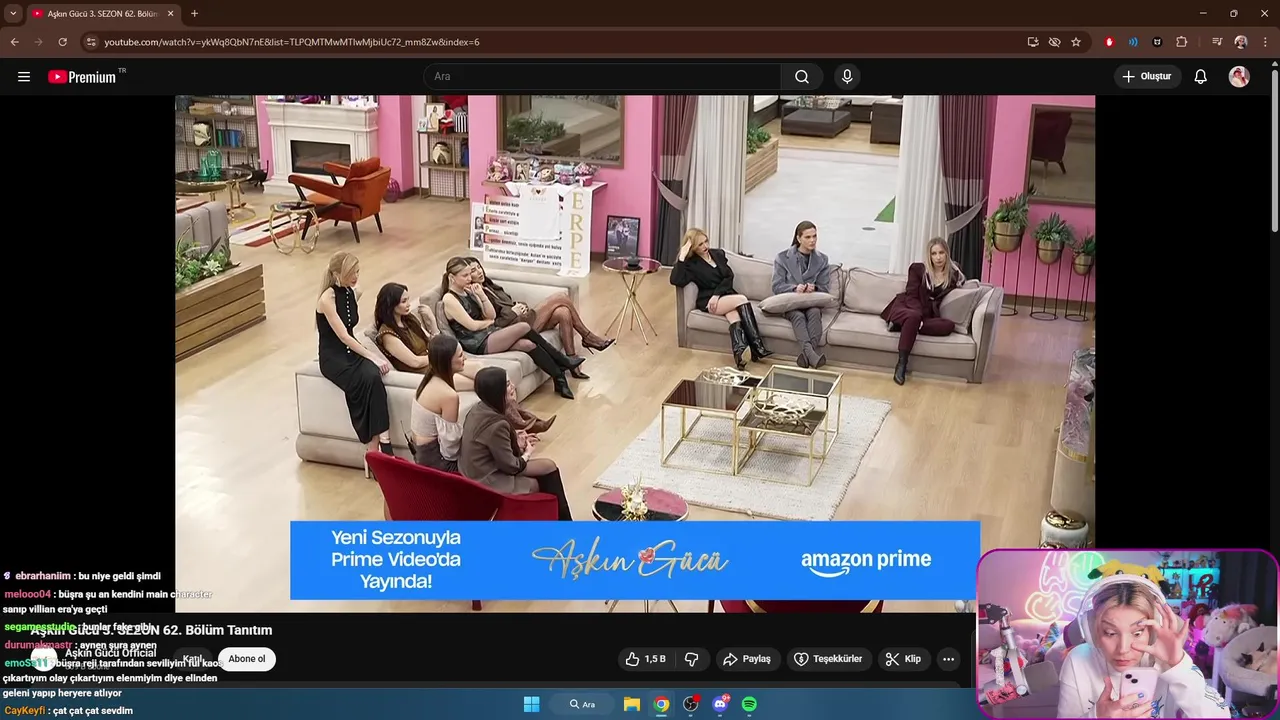Send a Teşekkürler super thanks

point(828,659)
